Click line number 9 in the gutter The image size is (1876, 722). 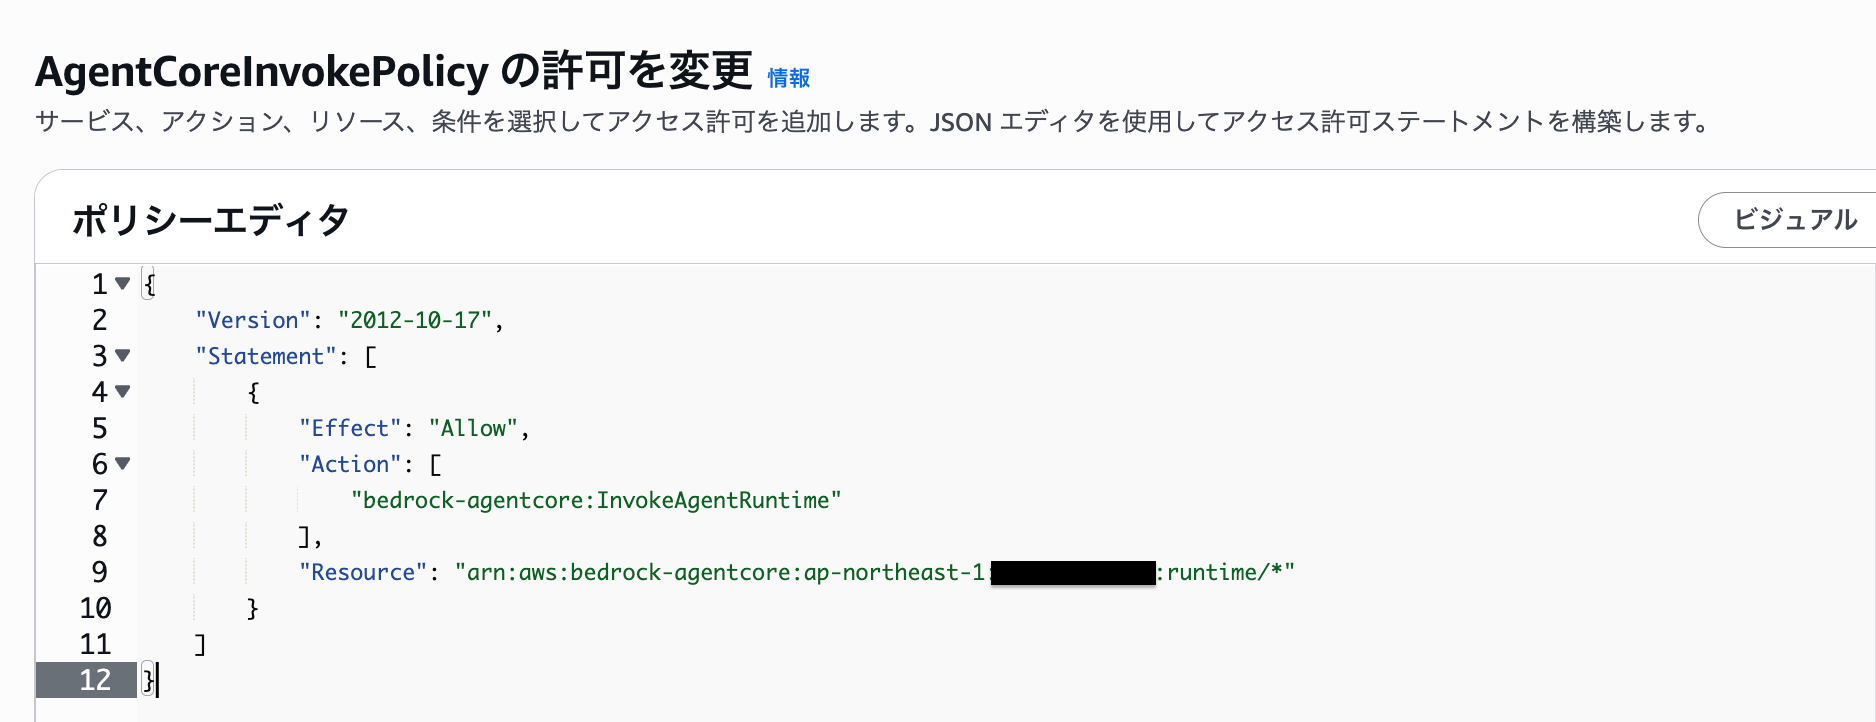[x=99, y=572]
